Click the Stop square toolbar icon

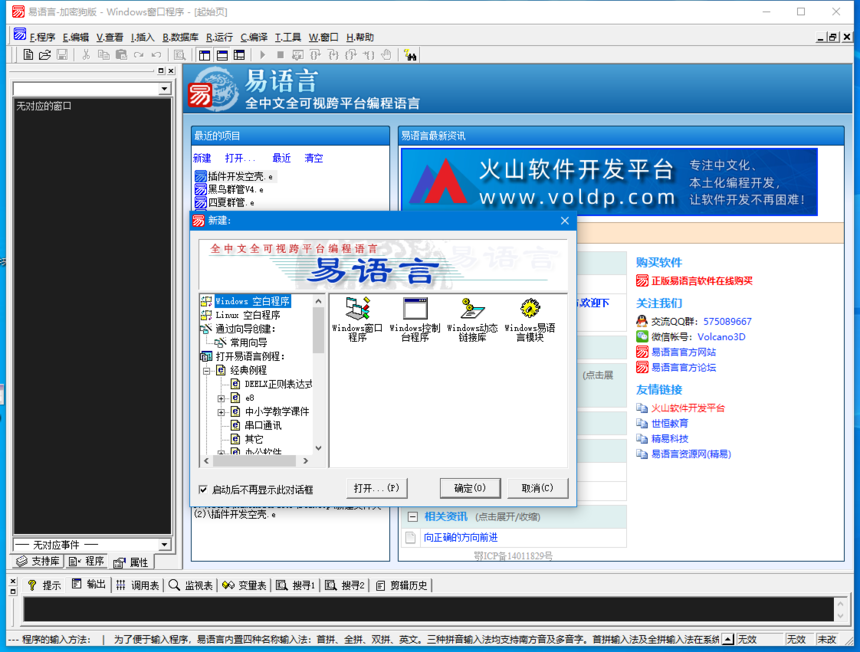[280, 55]
